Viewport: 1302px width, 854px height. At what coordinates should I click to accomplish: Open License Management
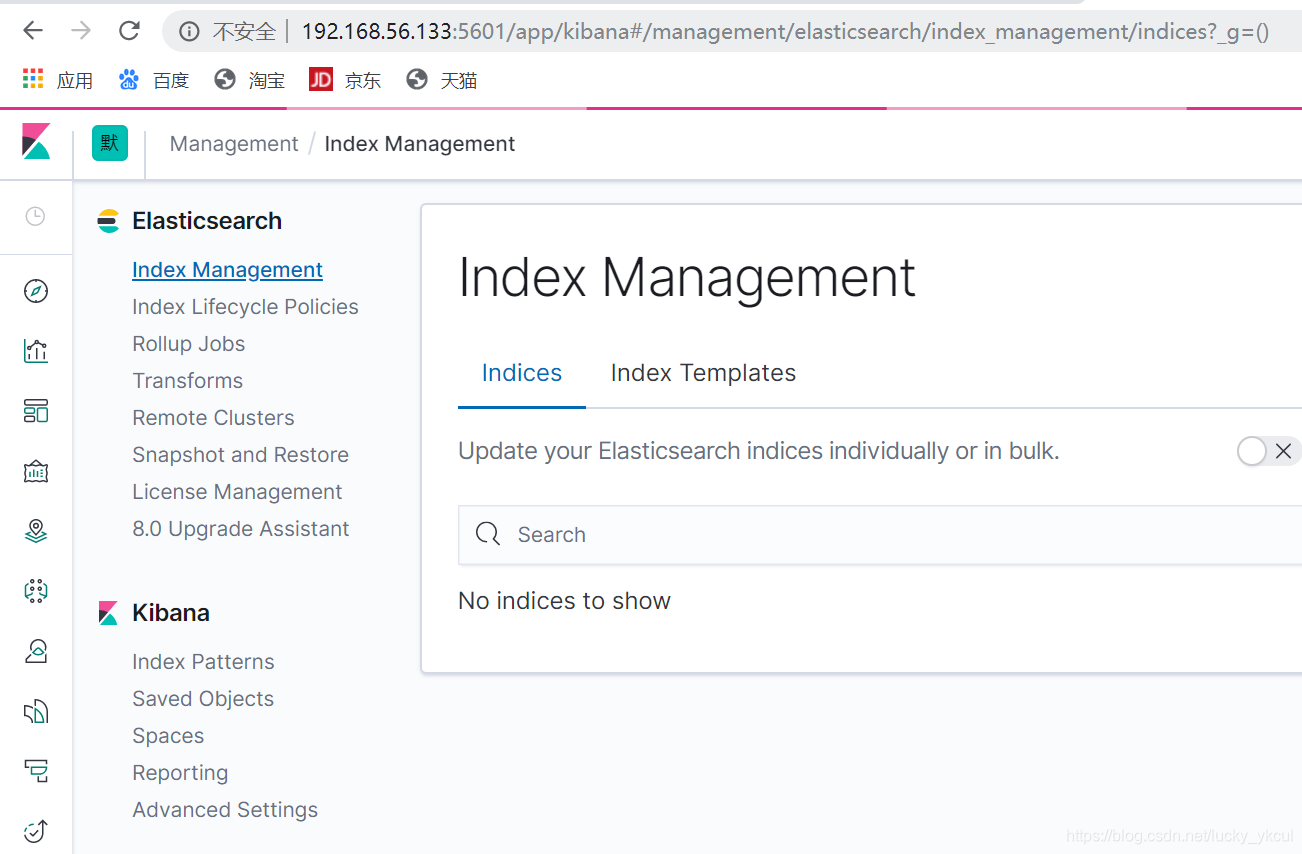tap(237, 492)
